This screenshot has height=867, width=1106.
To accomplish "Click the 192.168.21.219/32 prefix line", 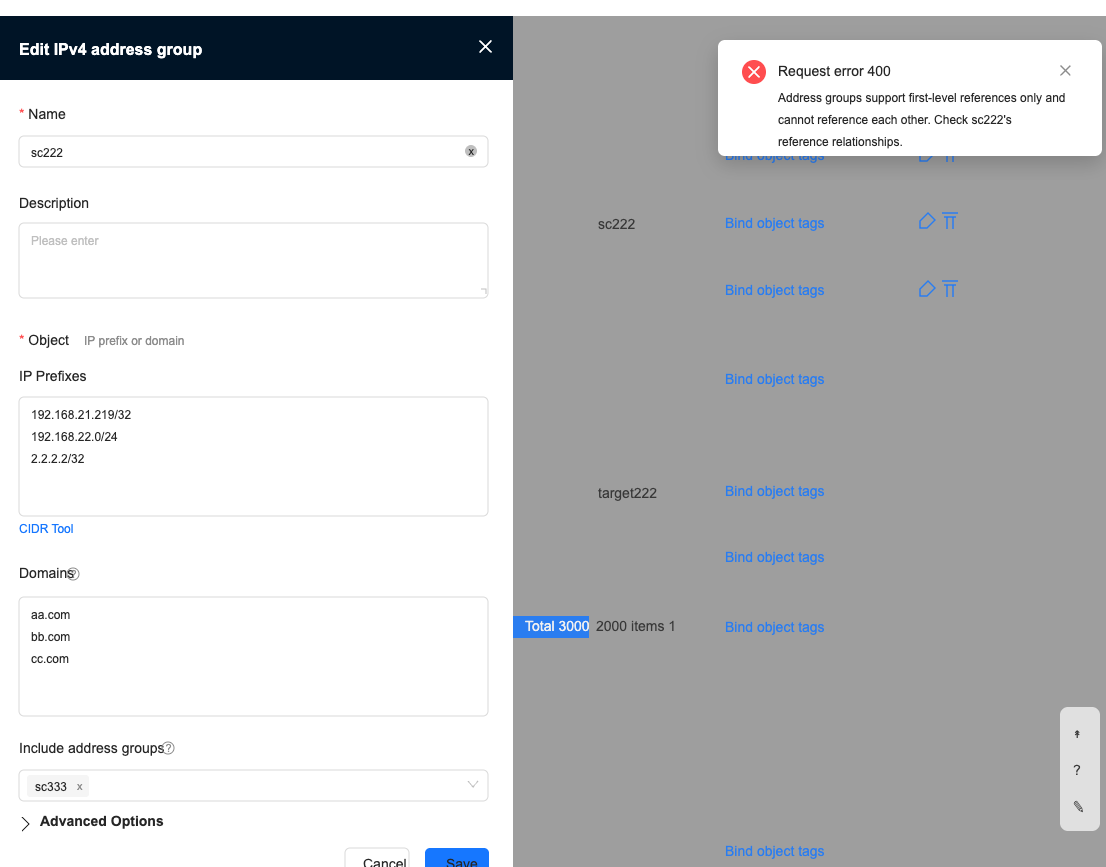I will click(81, 415).
